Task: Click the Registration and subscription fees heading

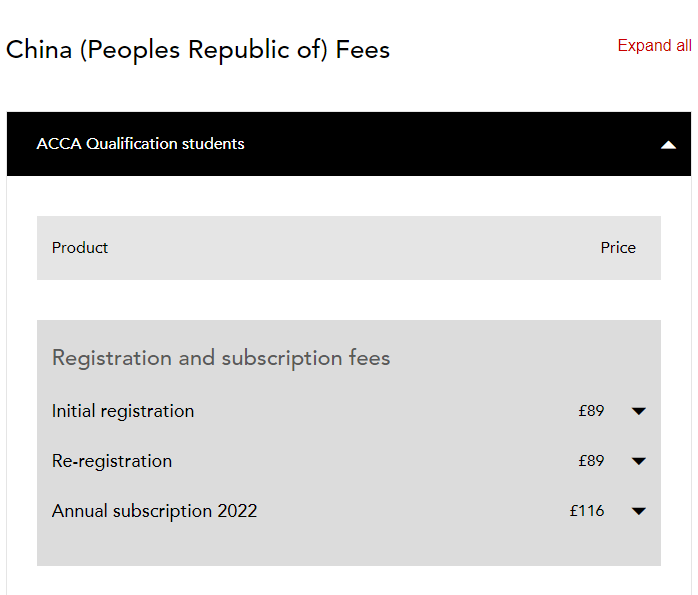Action: 221,358
